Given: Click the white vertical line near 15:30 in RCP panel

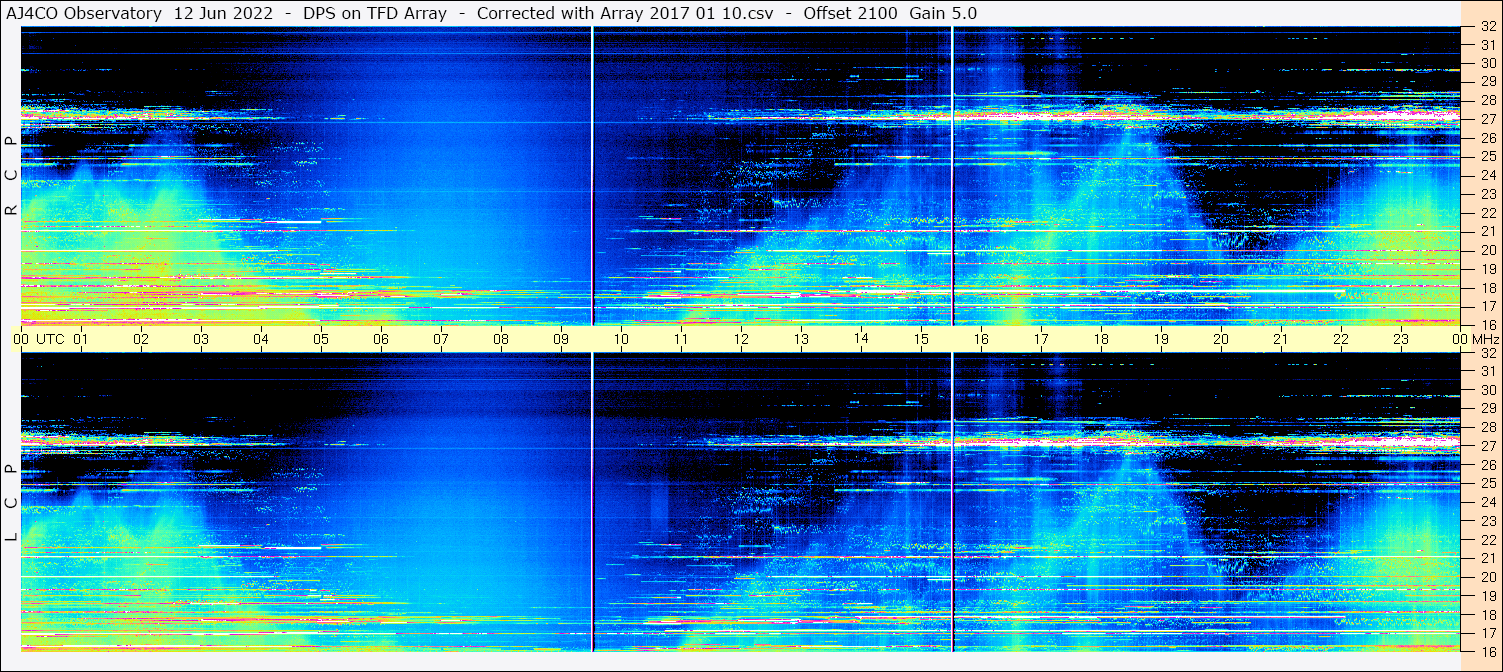Looking at the screenshot, I should 952,176.
